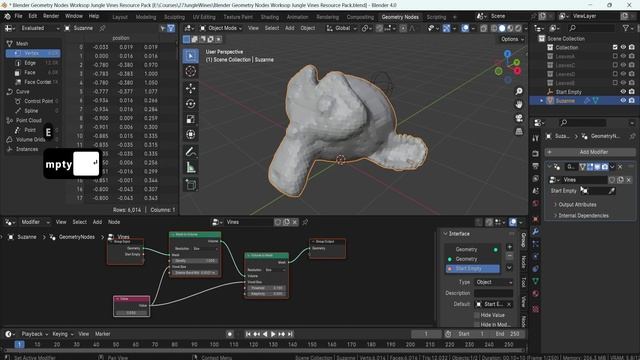Screen dimensions: 640x360
Task: Select the Scale tool in viewport toolbar
Action: [191, 119]
